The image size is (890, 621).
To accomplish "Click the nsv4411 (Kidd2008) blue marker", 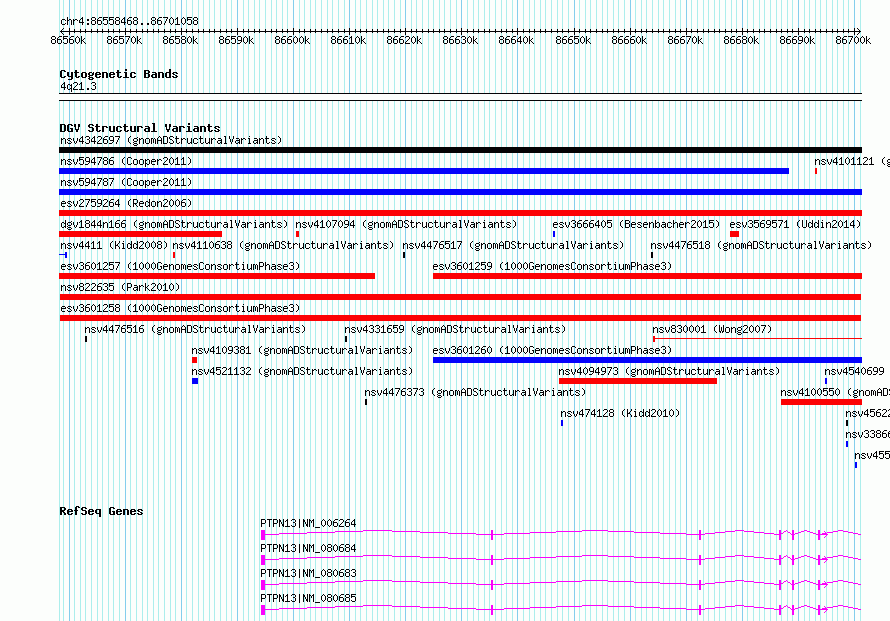I will pos(64,255).
